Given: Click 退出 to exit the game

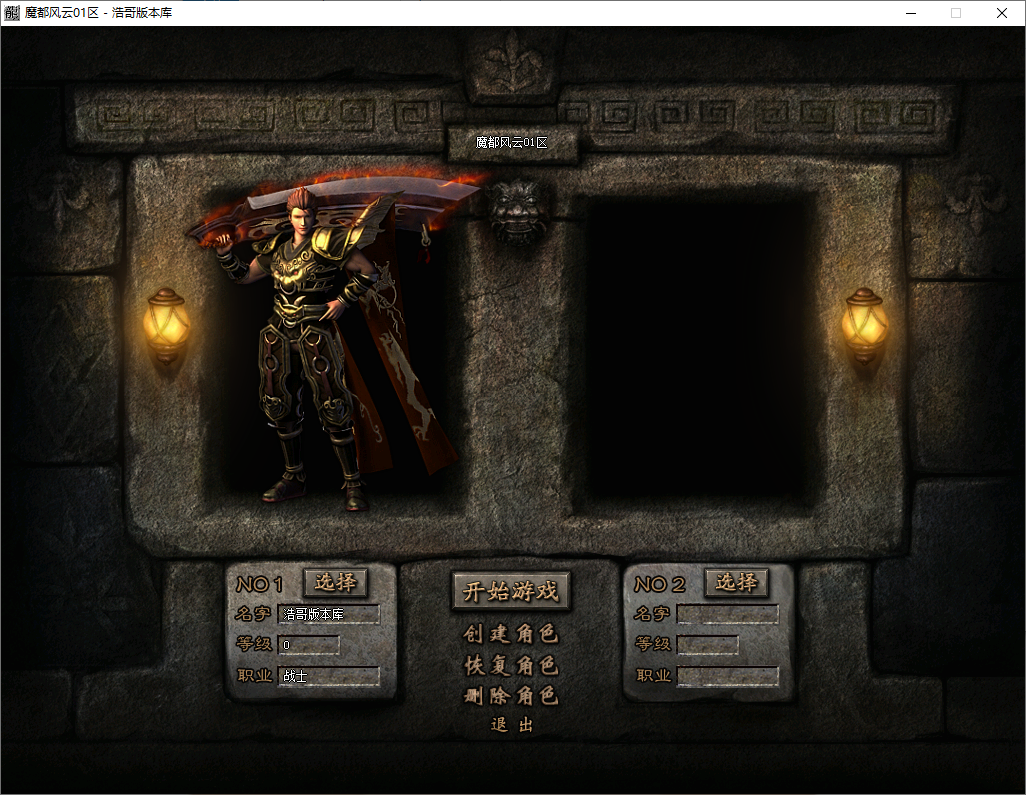Looking at the screenshot, I should [512, 724].
